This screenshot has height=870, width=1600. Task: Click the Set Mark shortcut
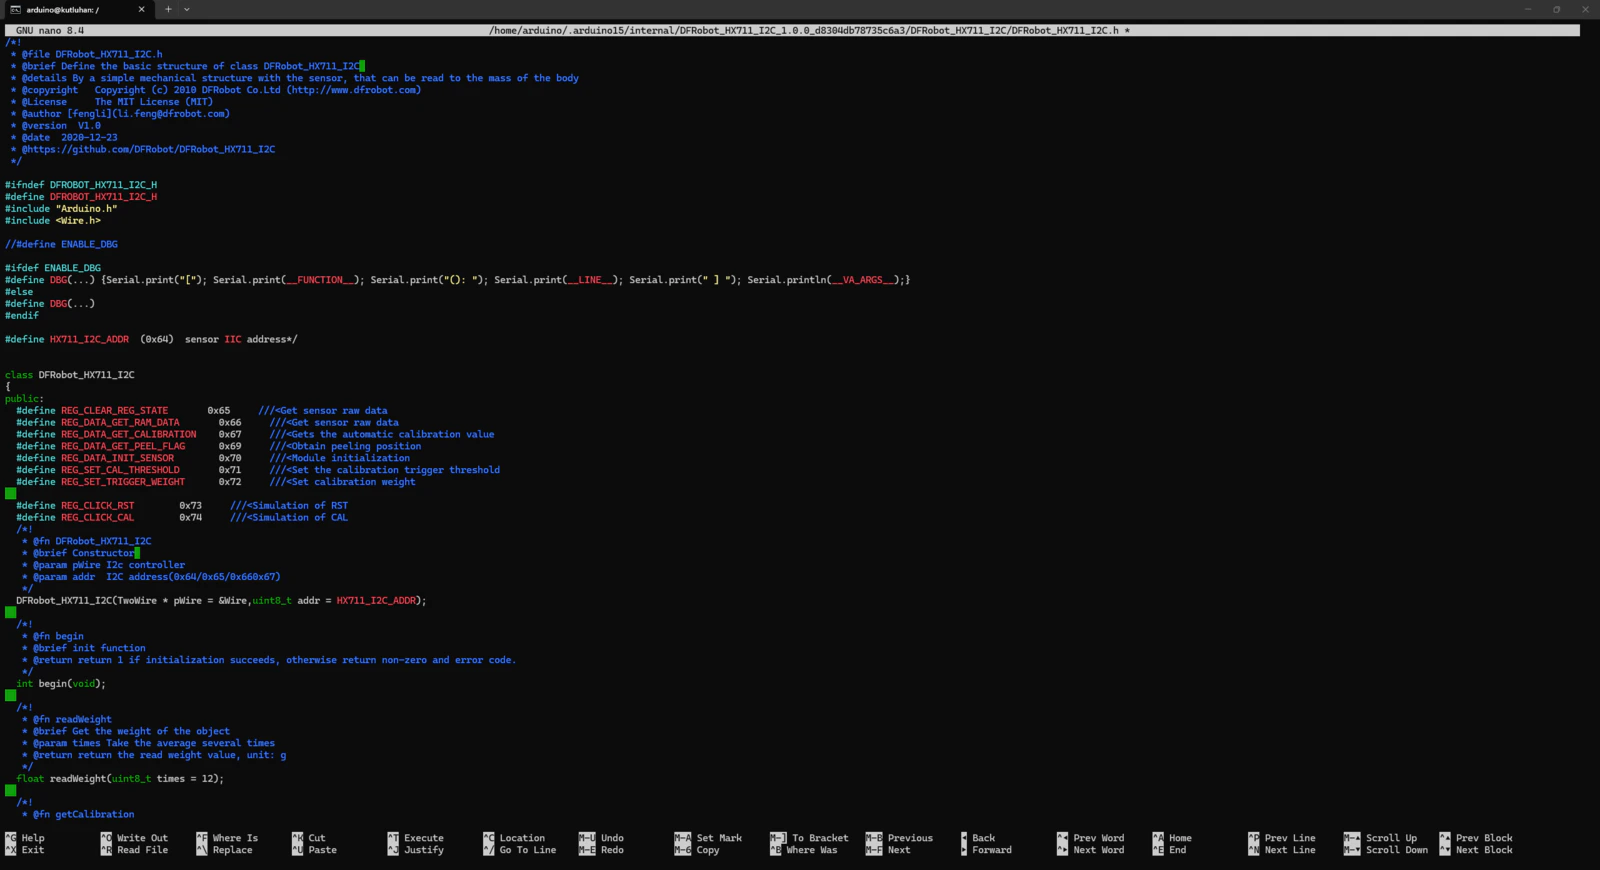pyautogui.click(x=719, y=838)
